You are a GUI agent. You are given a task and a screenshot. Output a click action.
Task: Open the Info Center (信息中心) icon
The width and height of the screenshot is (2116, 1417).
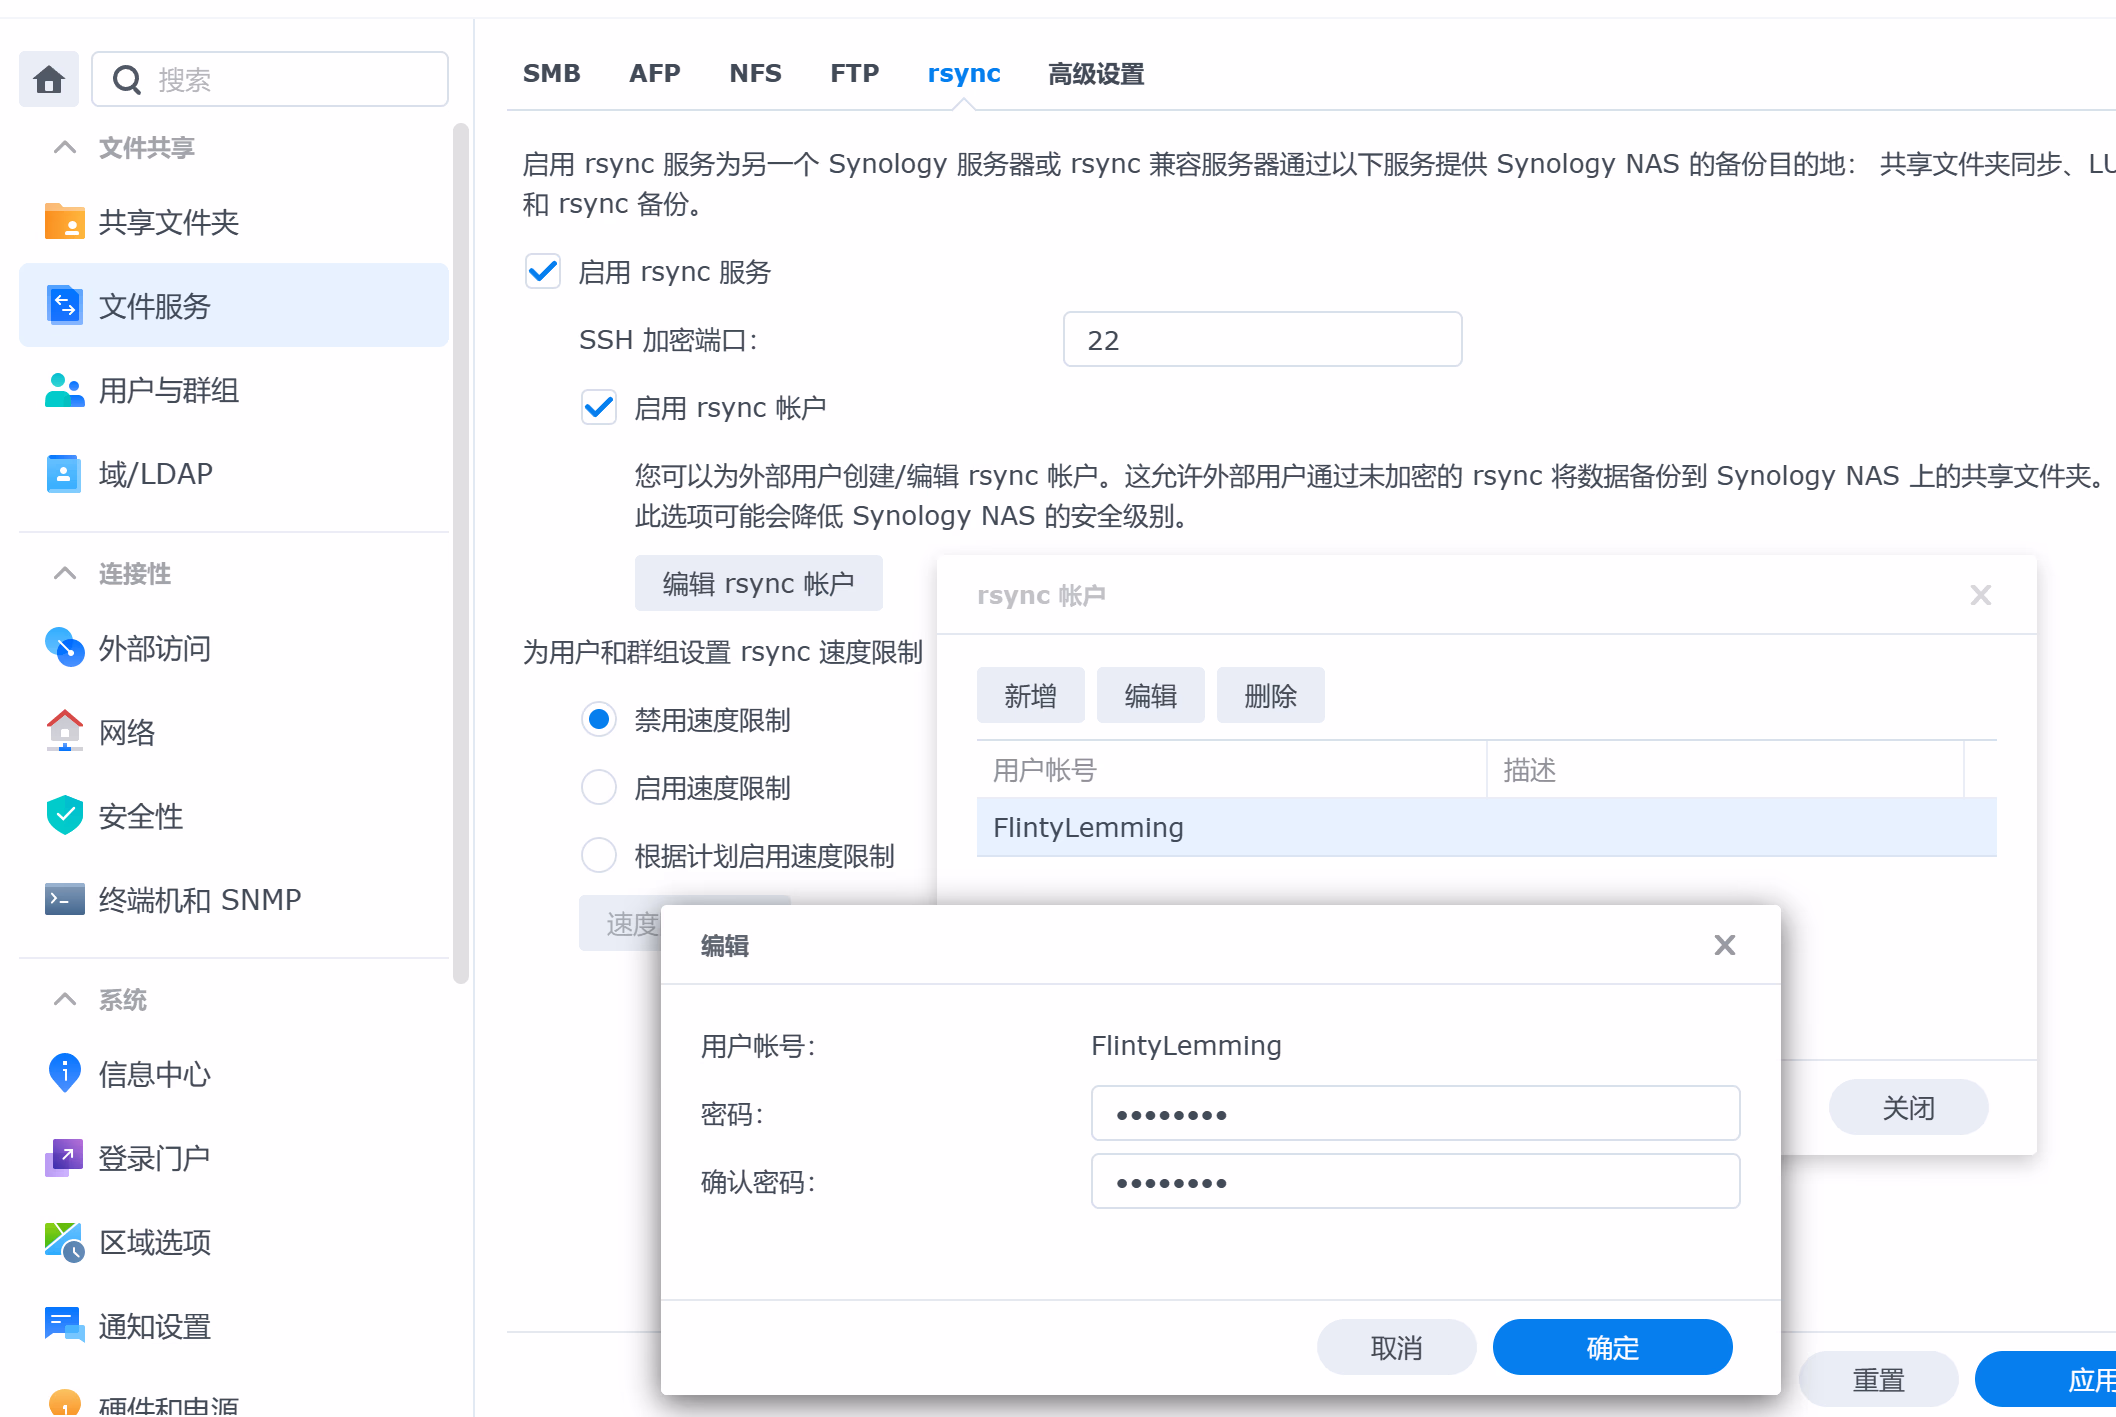point(65,1073)
